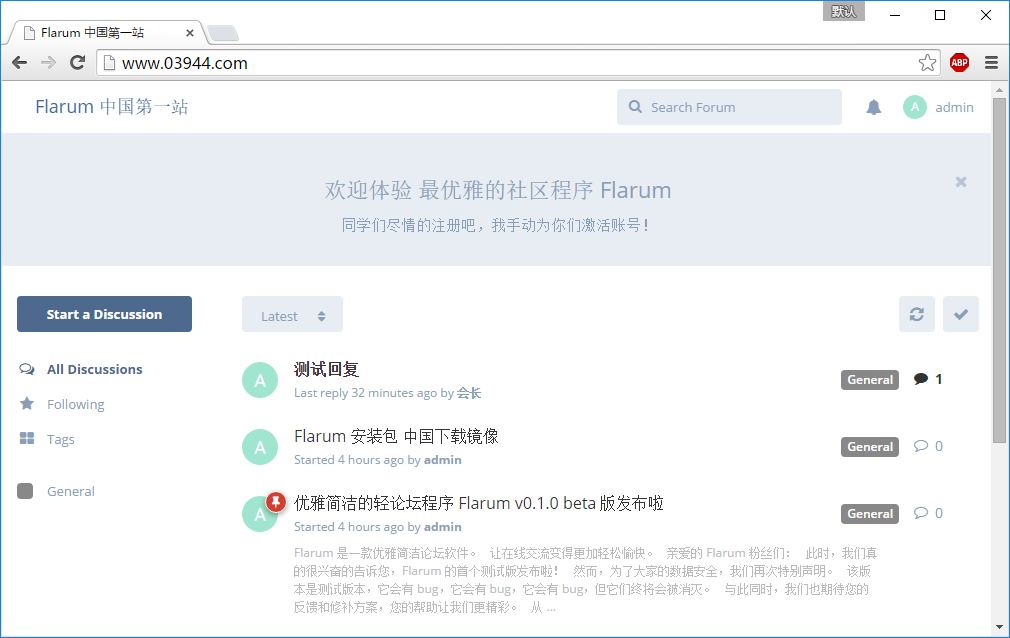Open notifications bell icon

point(873,107)
